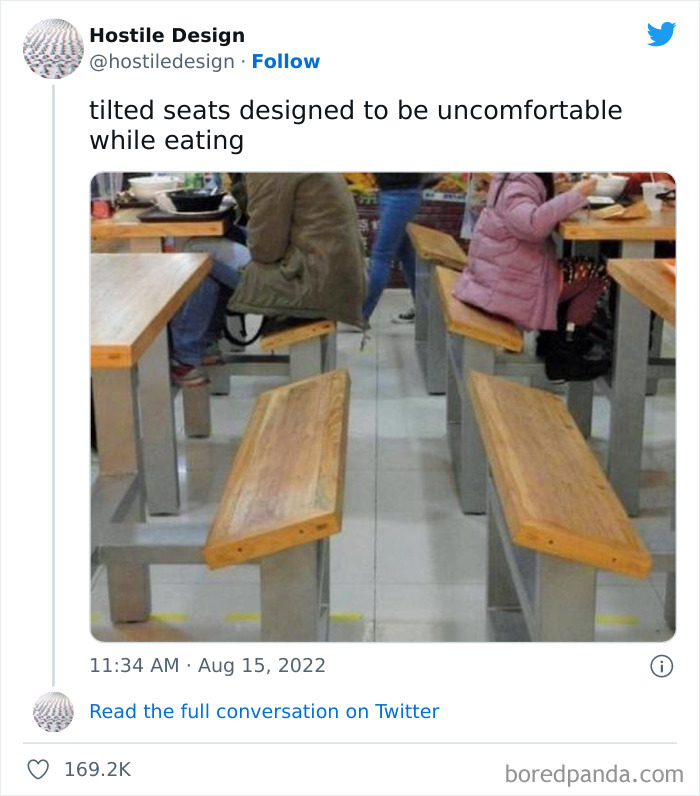Click the Twitter bird logo
The width and height of the screenshot is (700, 796).
(x=661, y=35)
